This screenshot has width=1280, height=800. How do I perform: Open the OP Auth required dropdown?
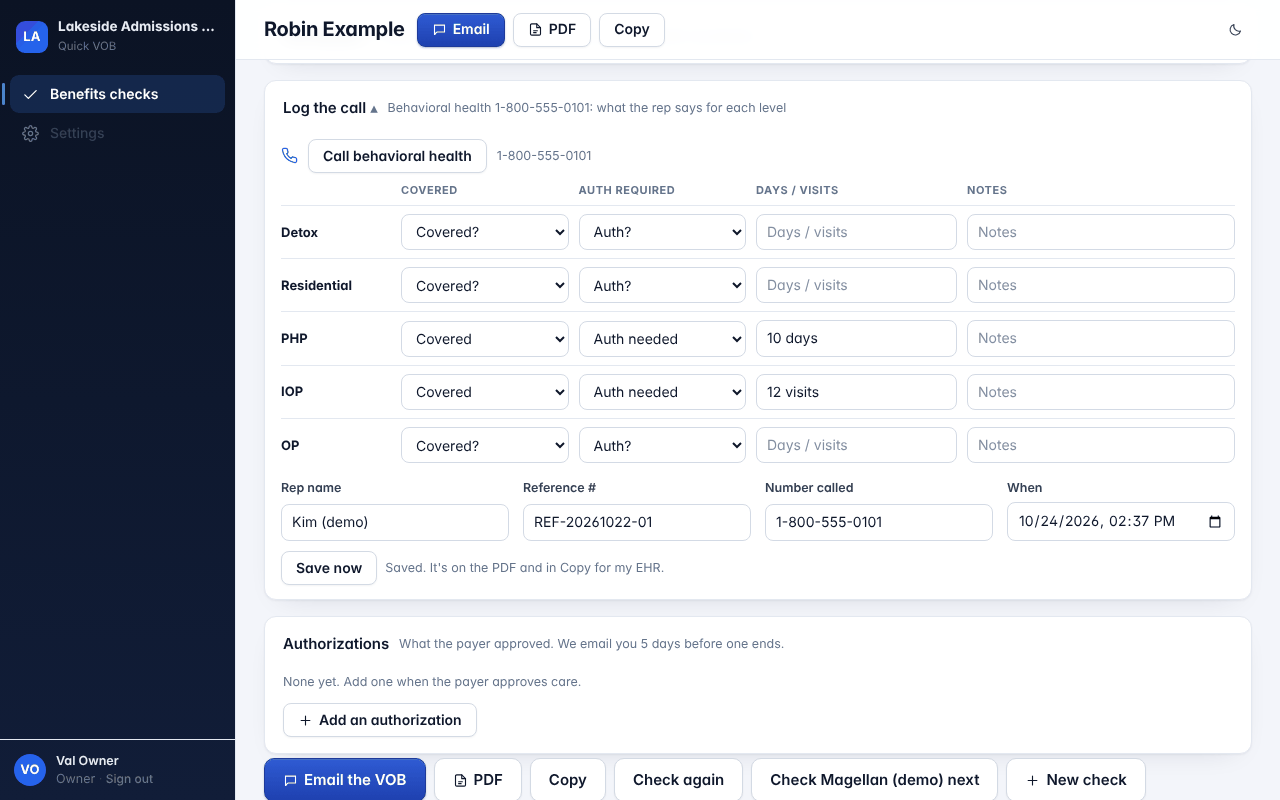coord(662,446)
